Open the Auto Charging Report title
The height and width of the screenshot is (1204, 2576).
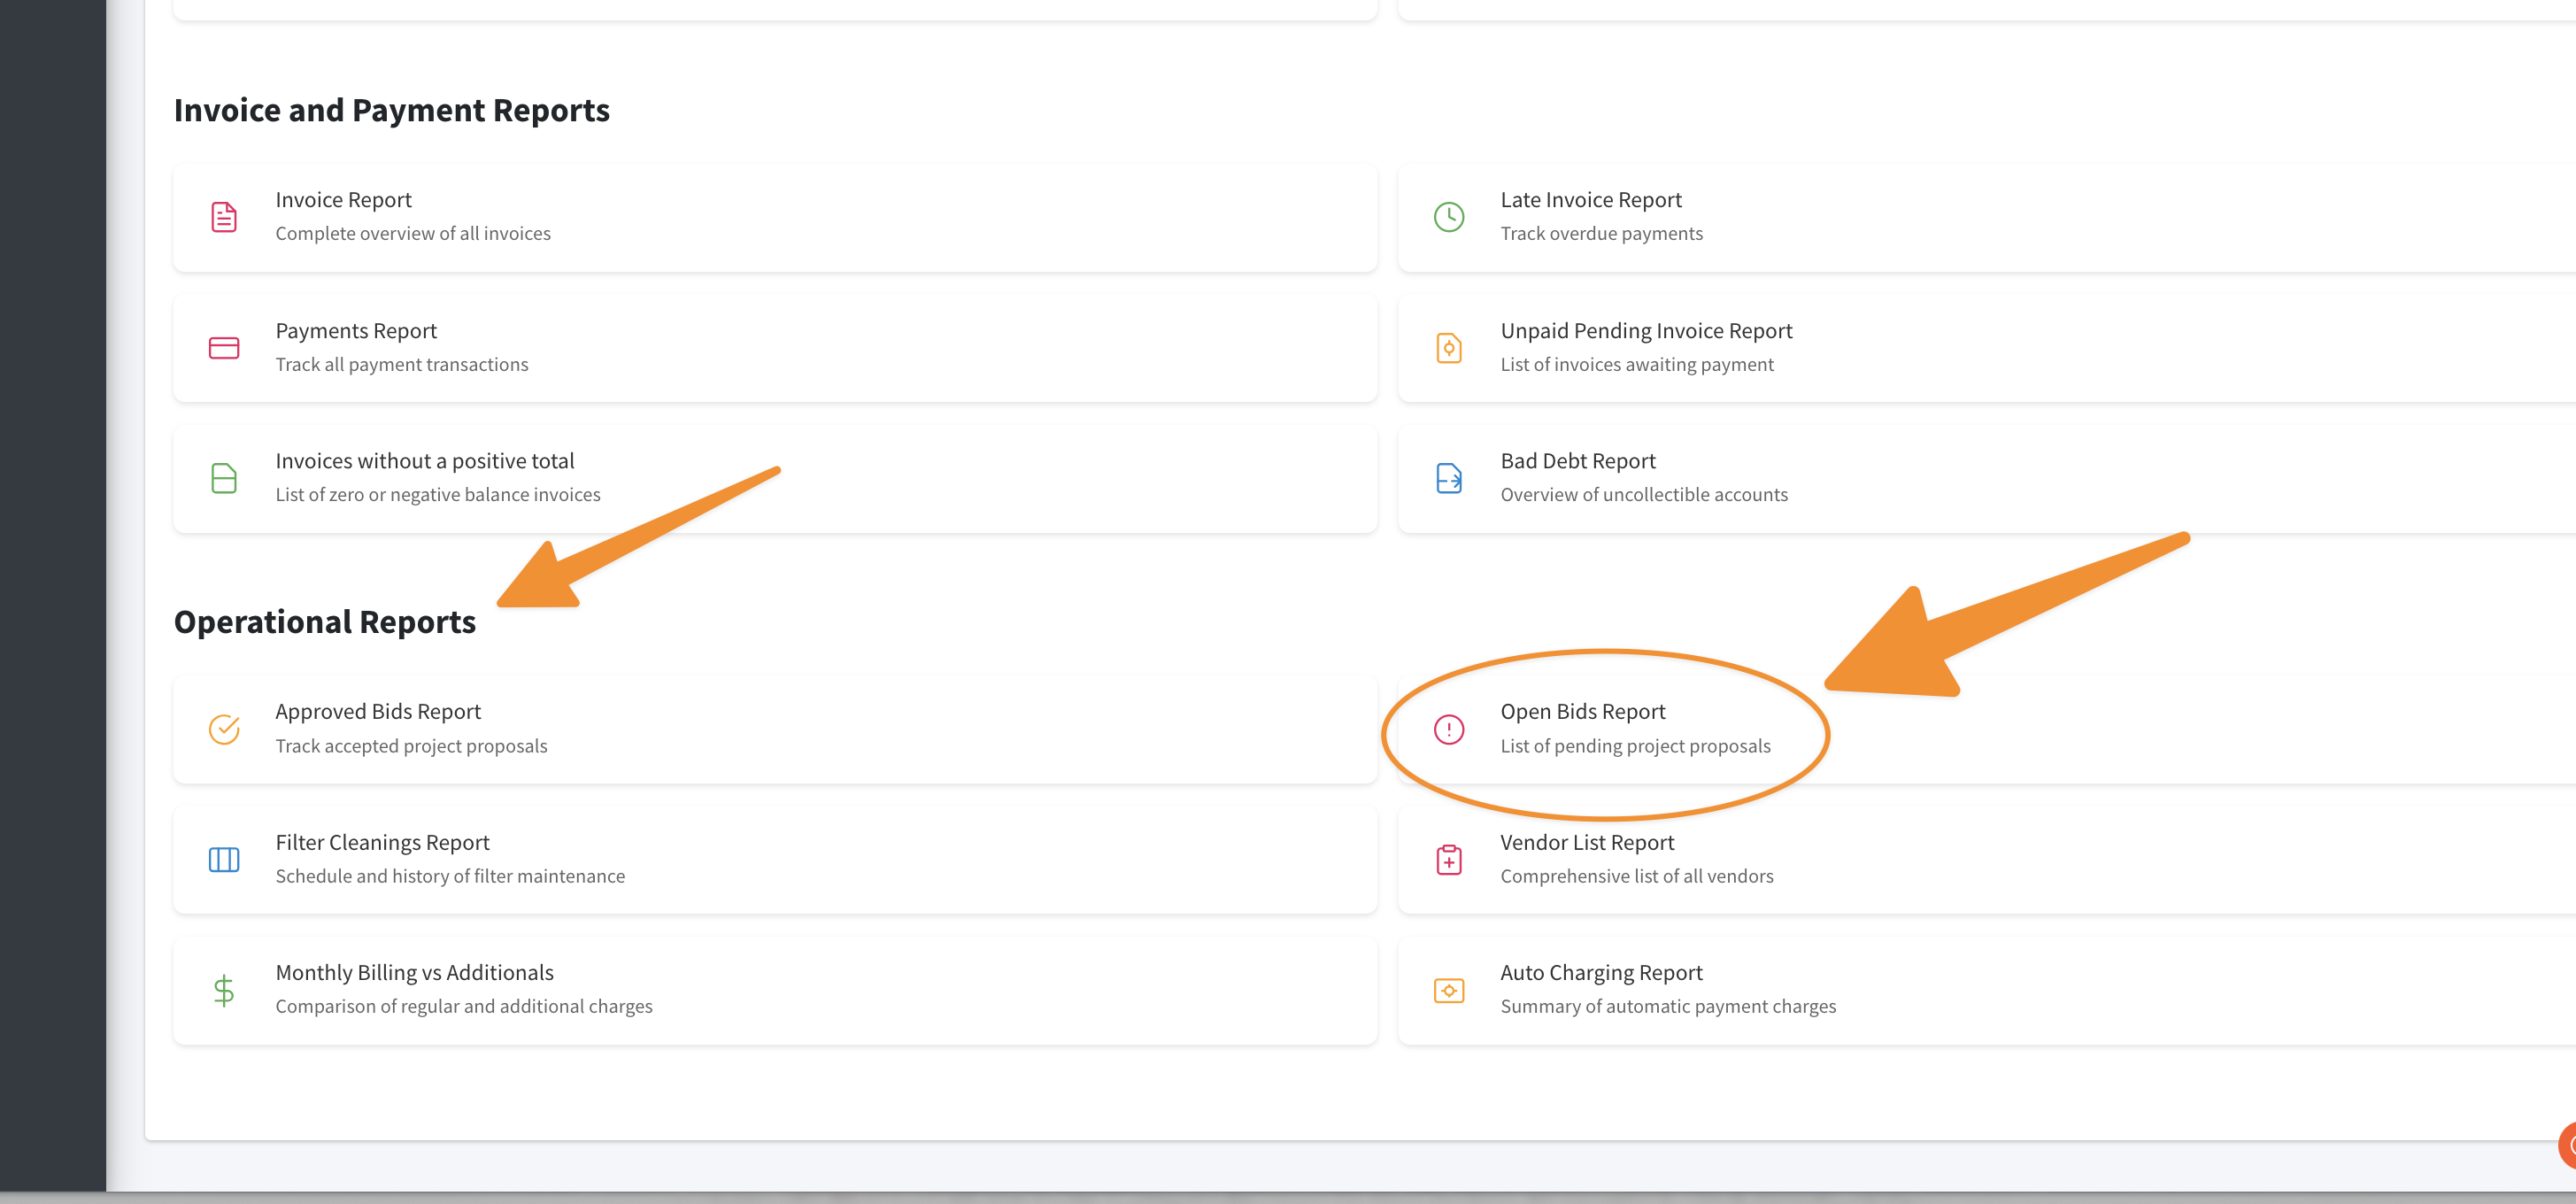click(x=1601, y=973)
